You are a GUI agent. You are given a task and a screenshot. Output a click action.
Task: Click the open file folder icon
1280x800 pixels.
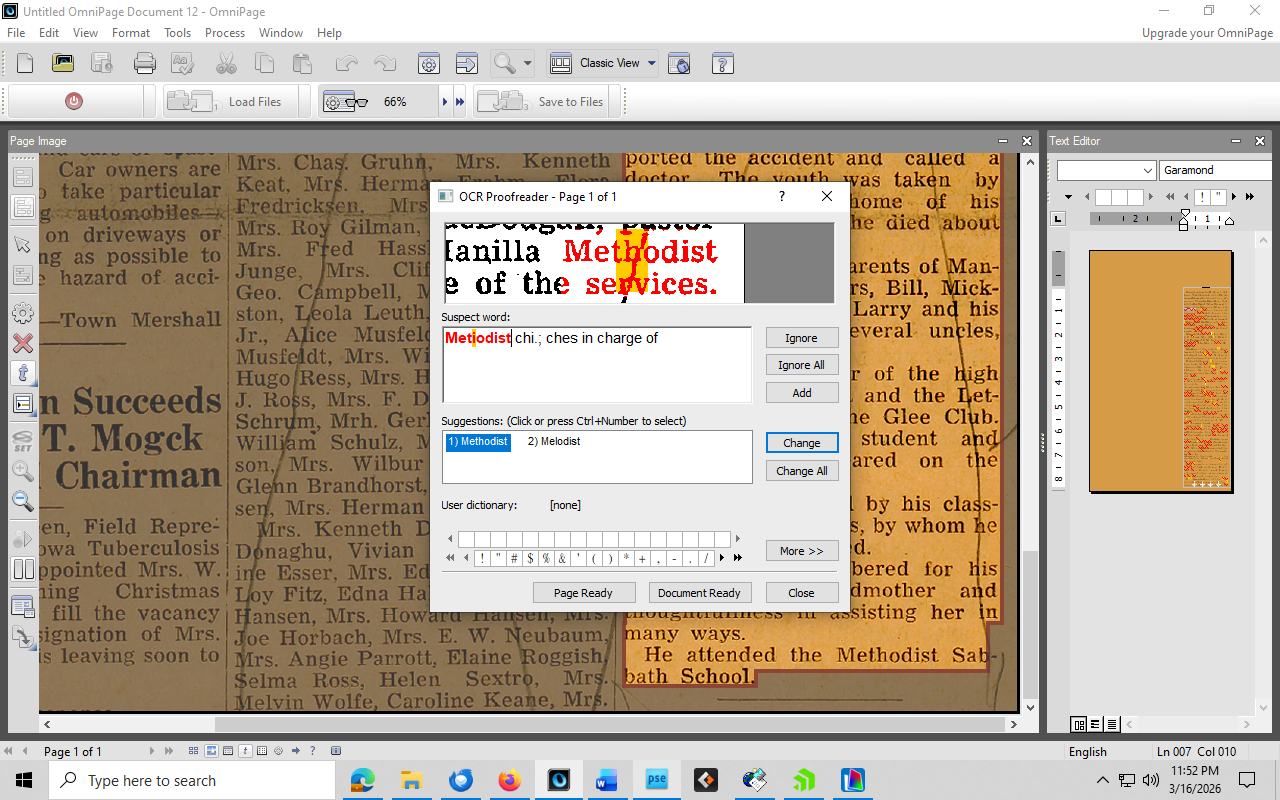63,63
